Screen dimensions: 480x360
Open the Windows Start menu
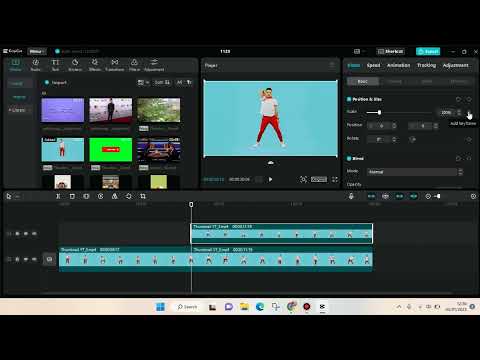[x=160, y=307]
